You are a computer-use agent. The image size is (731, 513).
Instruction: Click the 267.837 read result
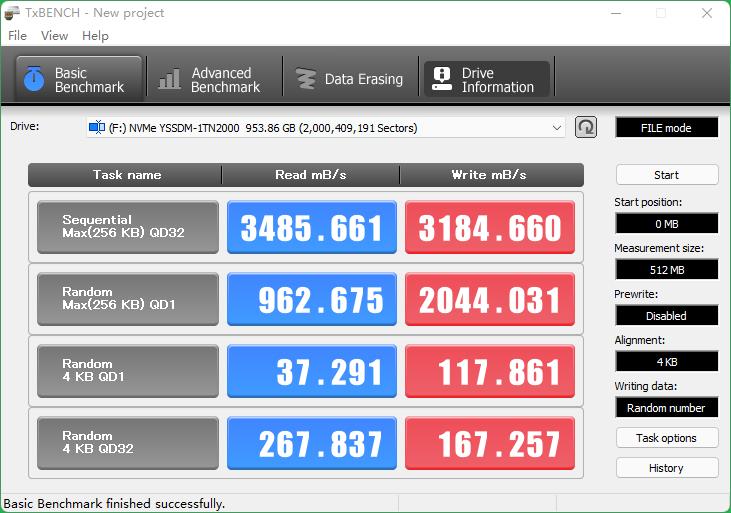312,443
